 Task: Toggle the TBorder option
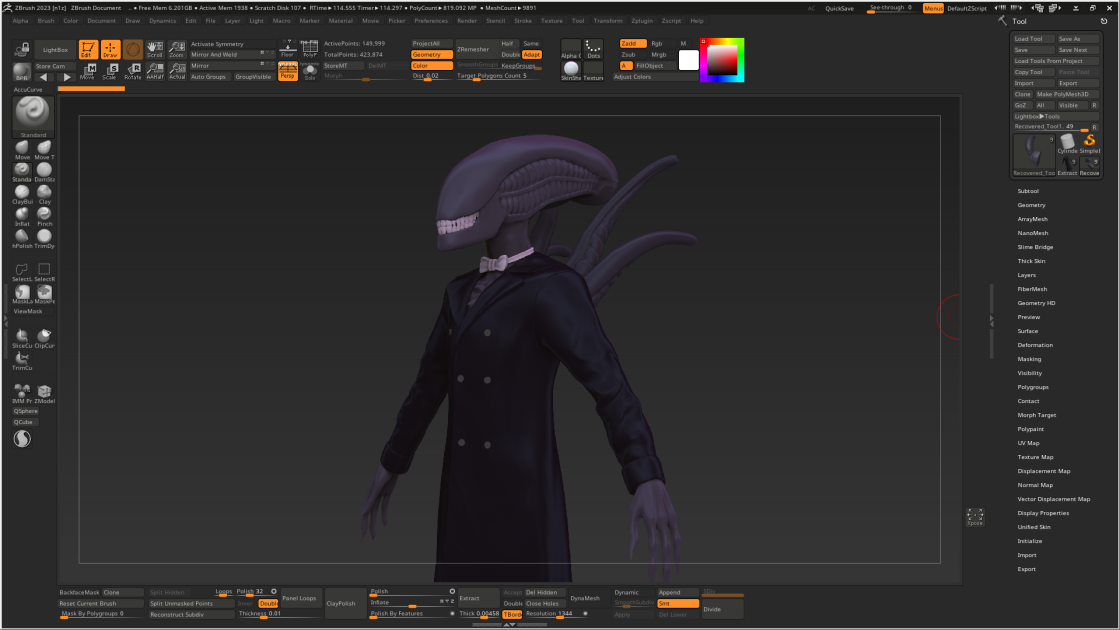tap(512, 614)
